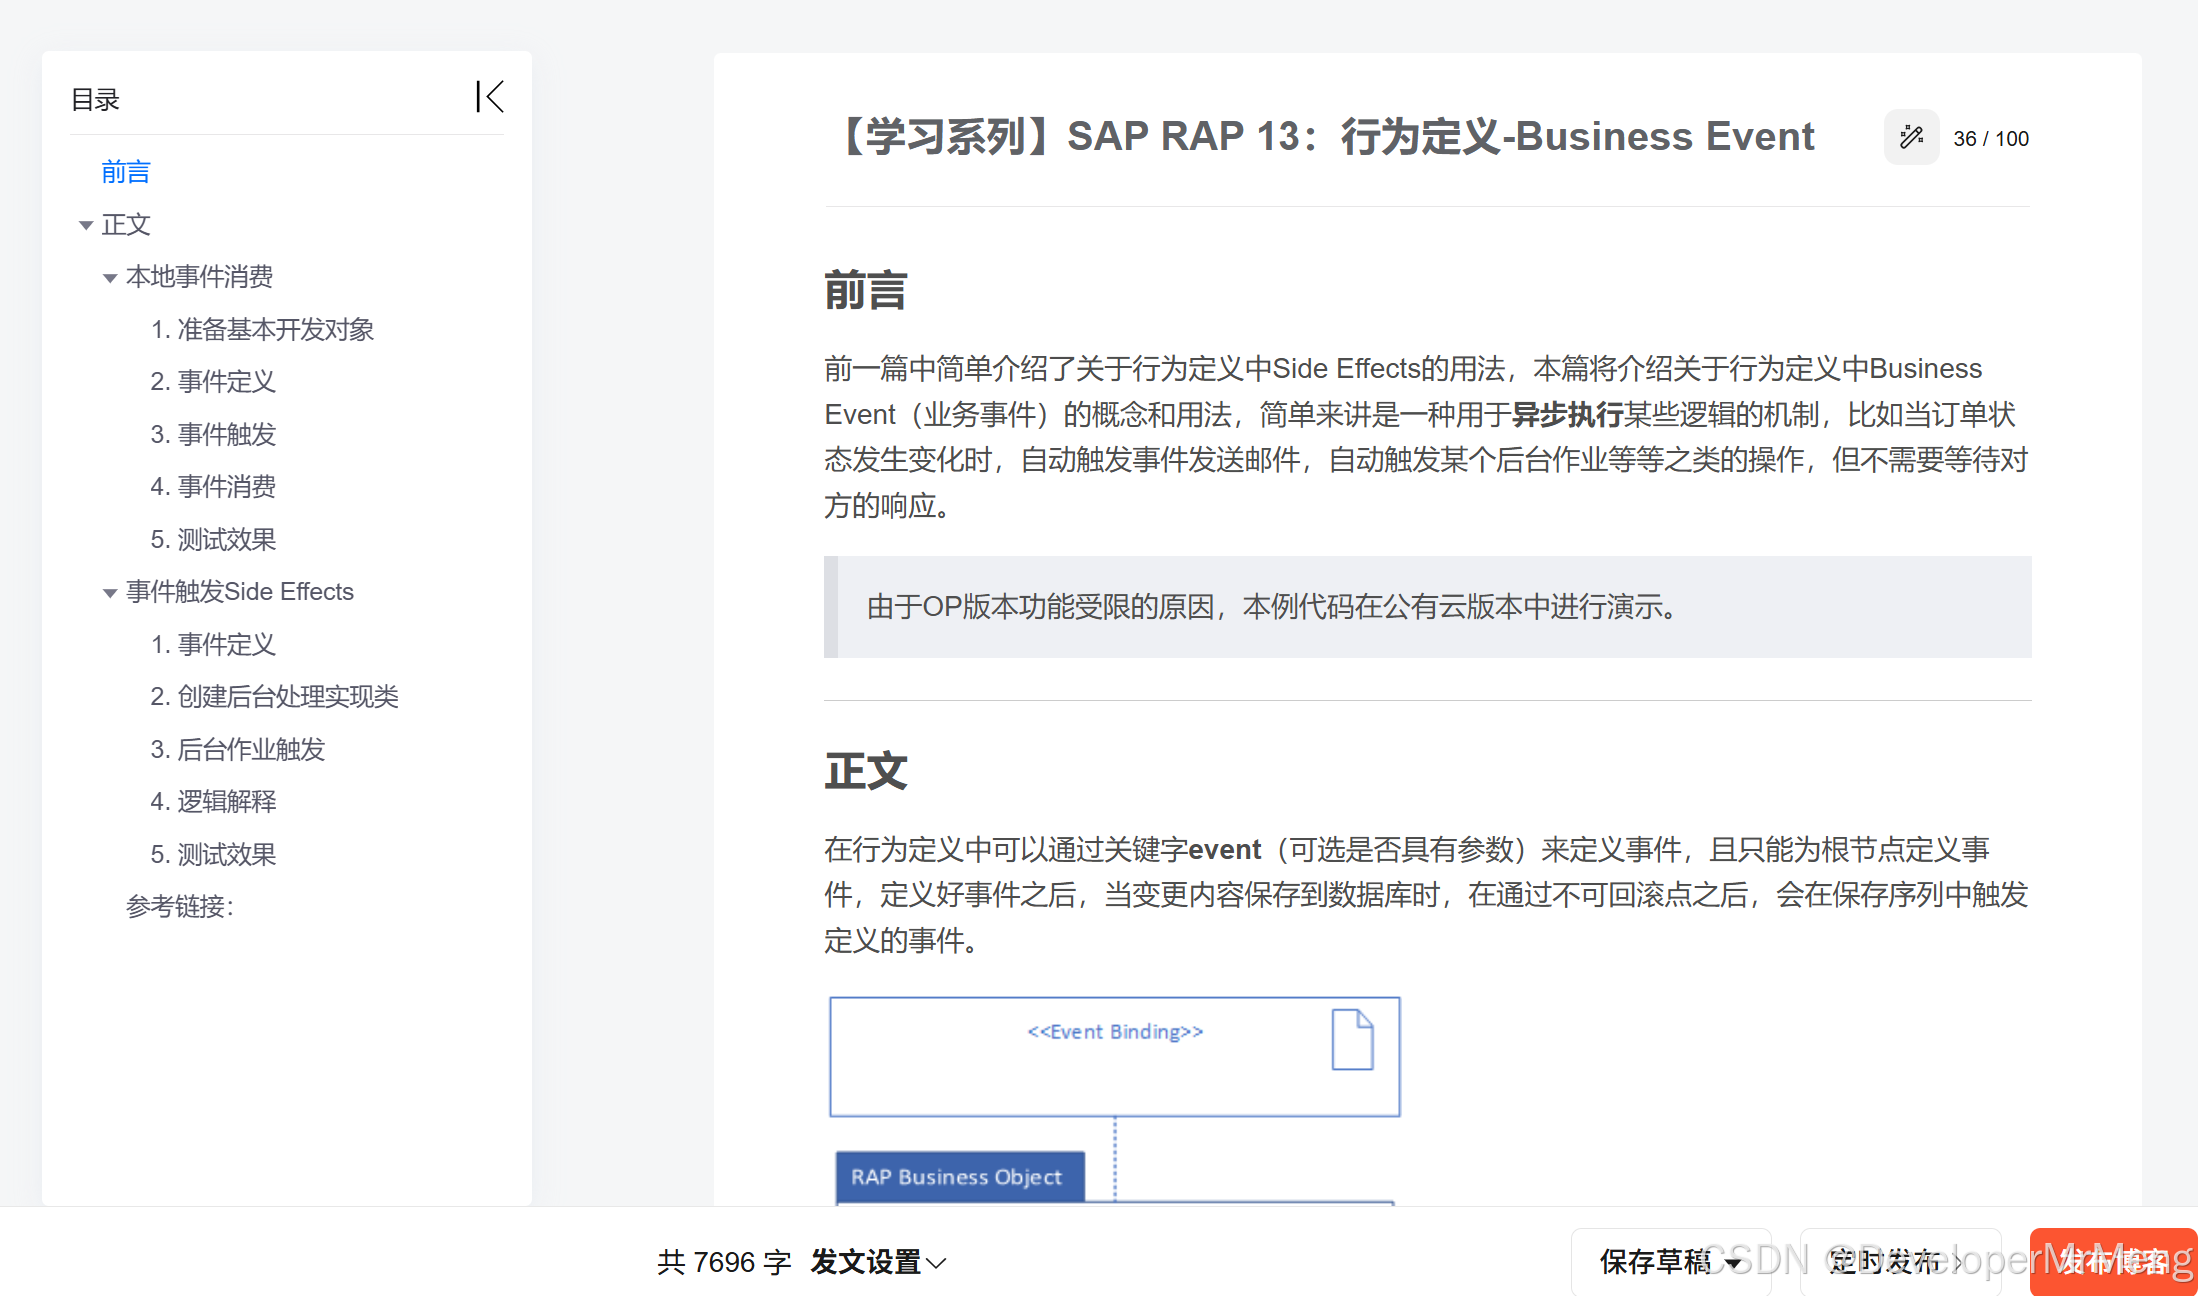This screenshot has height=1296, width=2198.
Task: Jump to 参考链接 outline entry
Action: coord(180,906)
